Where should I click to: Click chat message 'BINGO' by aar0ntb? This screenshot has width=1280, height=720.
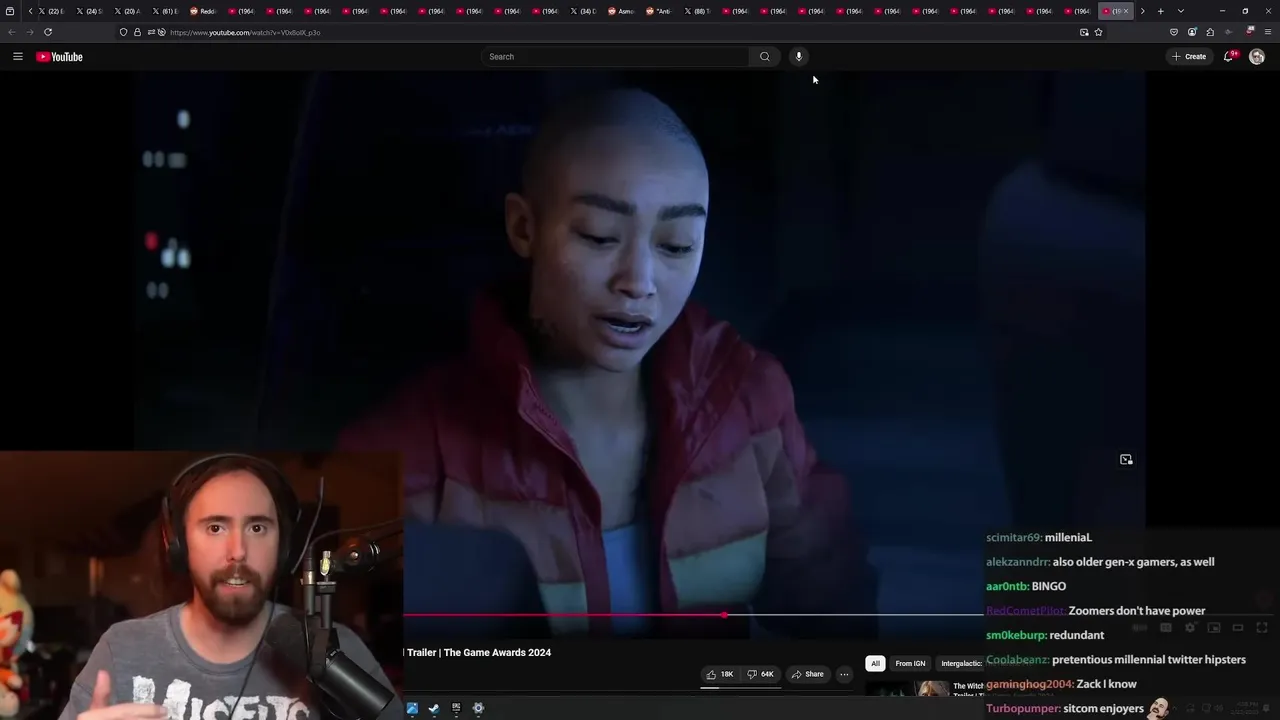point(1026,587)
